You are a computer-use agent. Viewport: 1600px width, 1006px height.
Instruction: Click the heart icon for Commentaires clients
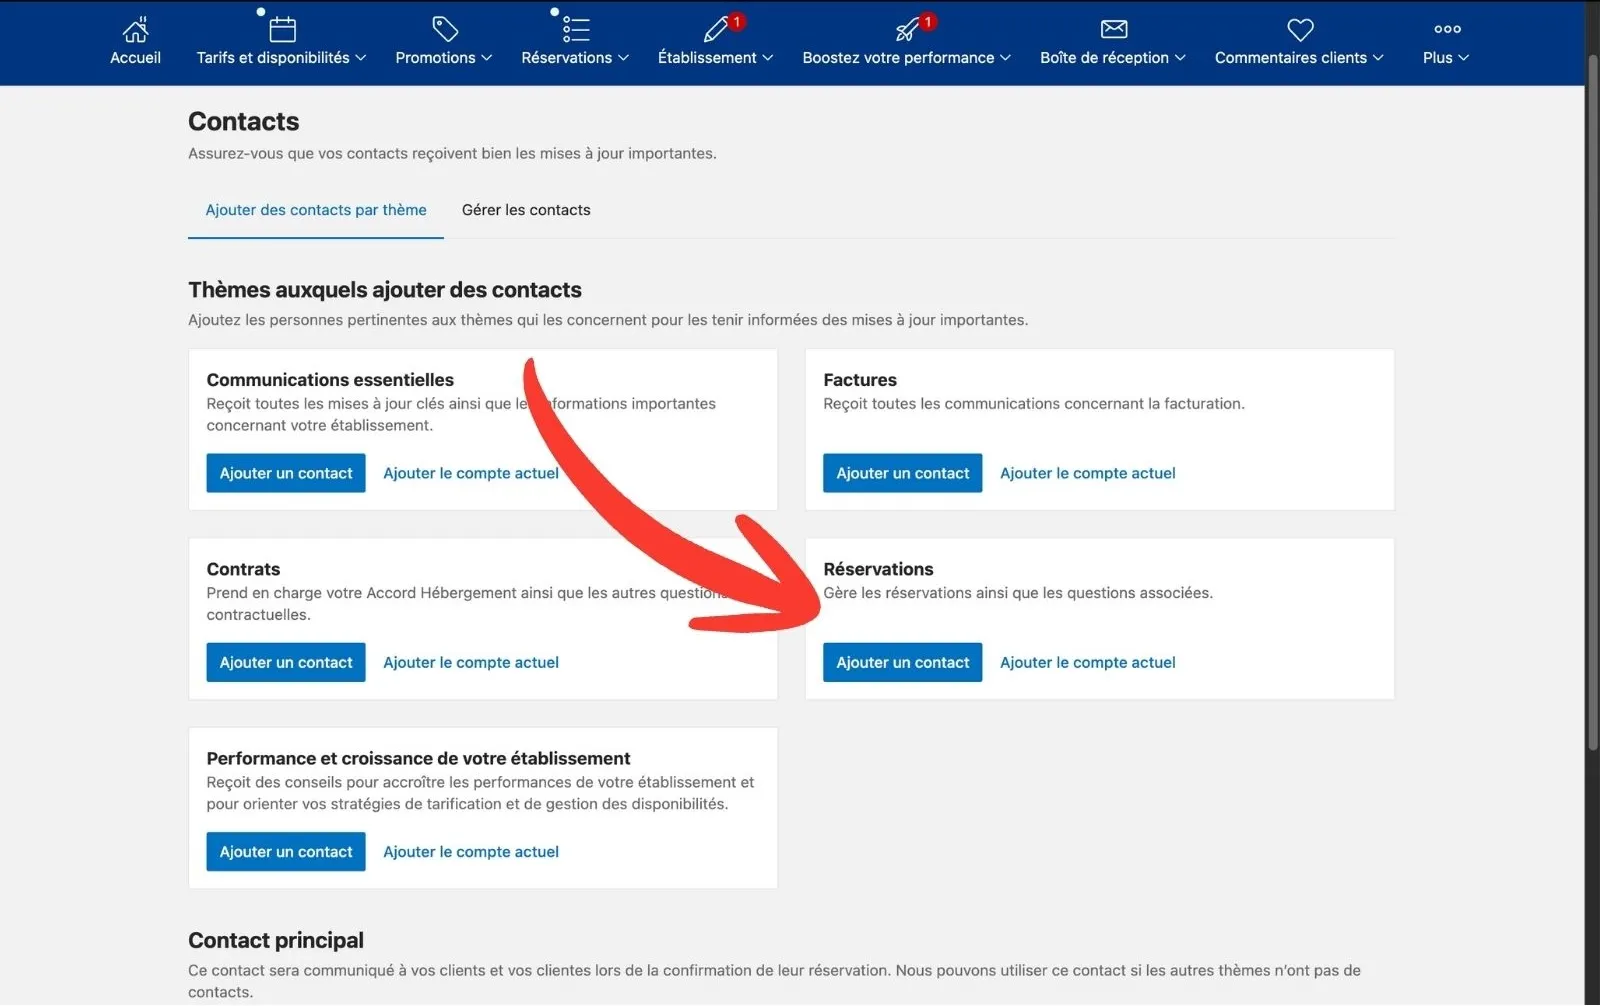[1300, 29]
